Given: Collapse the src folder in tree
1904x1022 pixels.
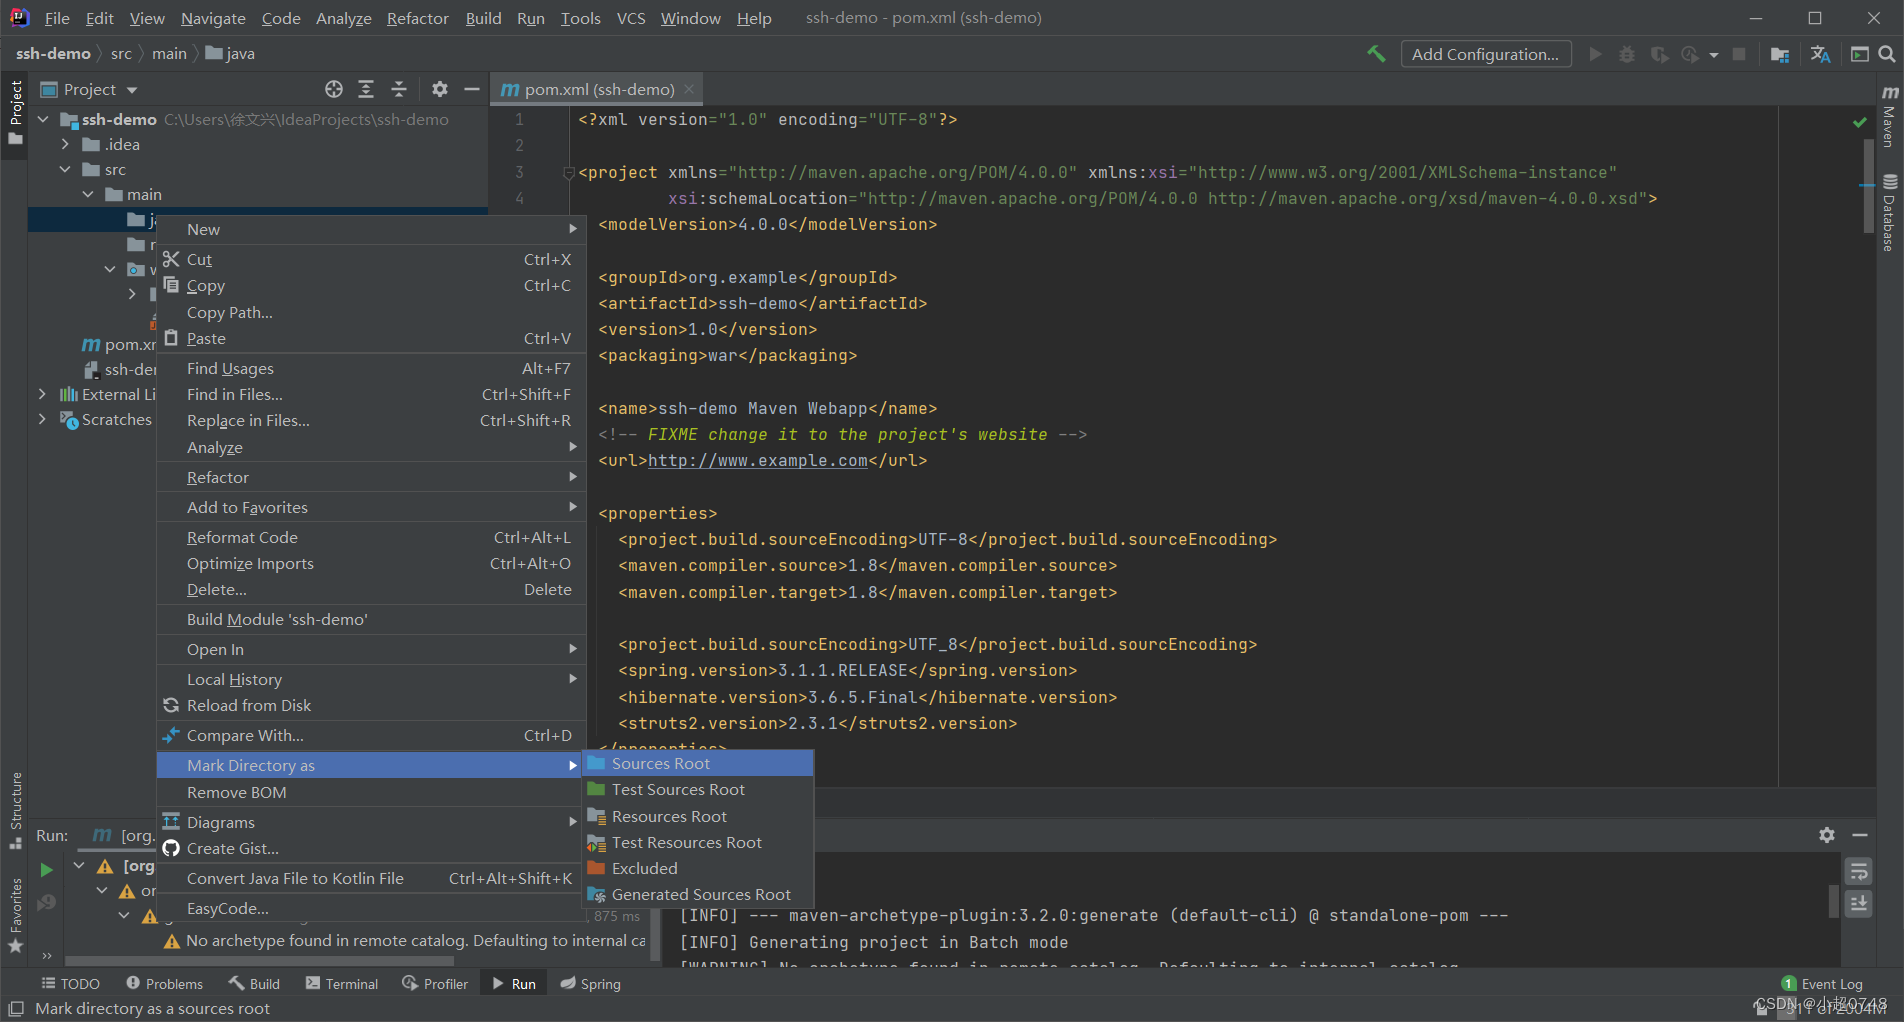Looking at the screenshot, I should tap(65, 169).
